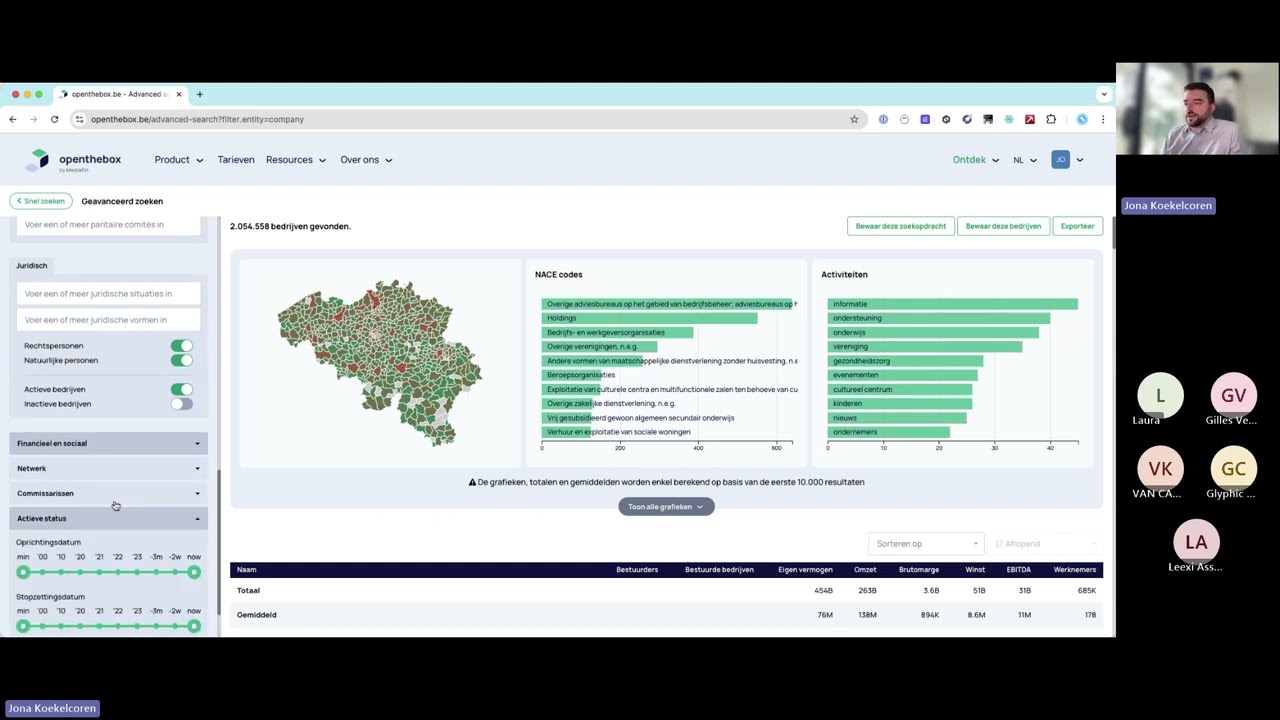This screenshot has height=720, width=1280.
Task: Click the purple square extension icon
Action: (925, 119)
